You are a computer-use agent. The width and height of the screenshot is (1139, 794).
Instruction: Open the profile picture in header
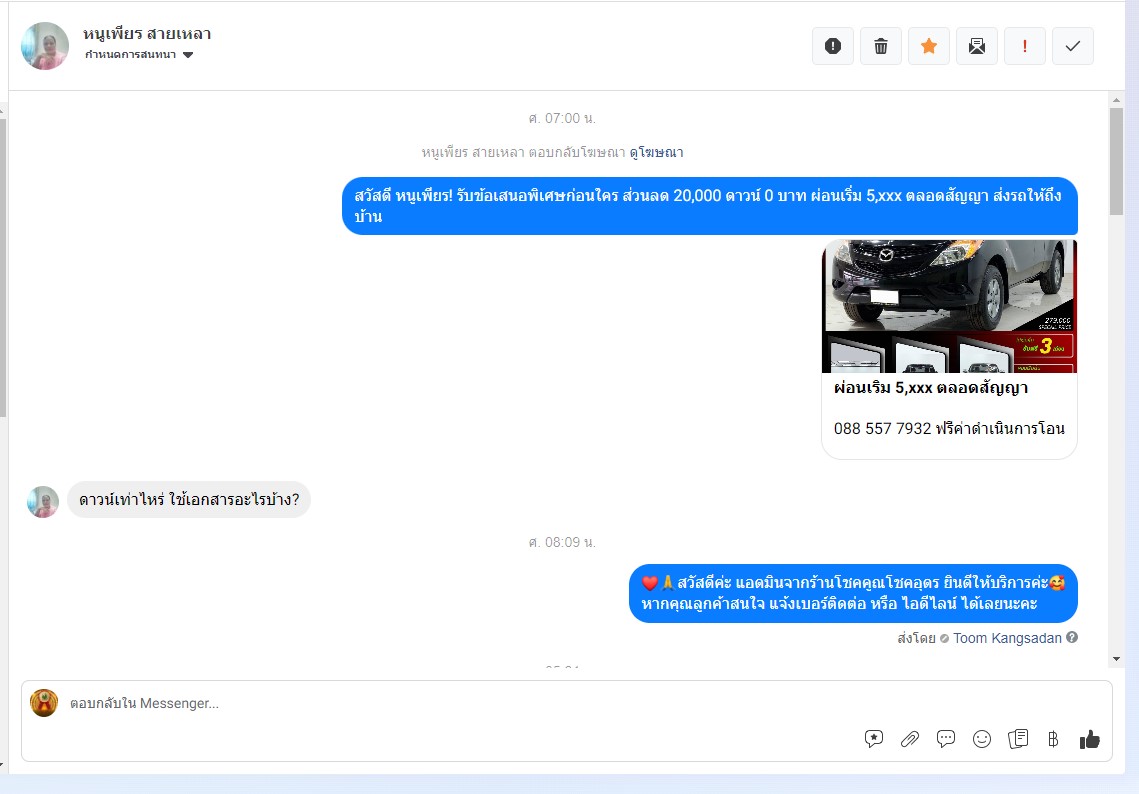coord(45,46)
